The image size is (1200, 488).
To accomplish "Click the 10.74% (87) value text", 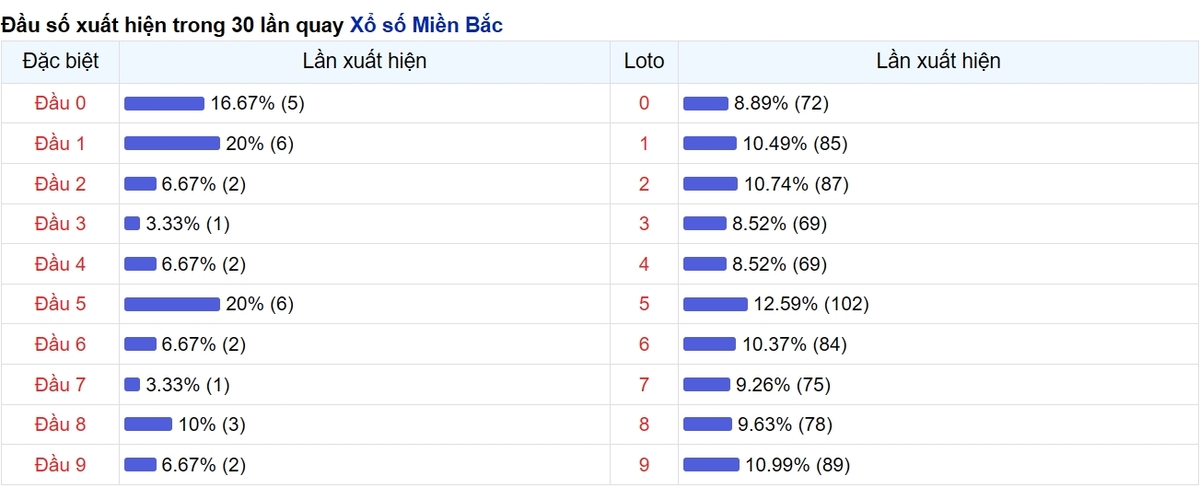I will point(796,184).
